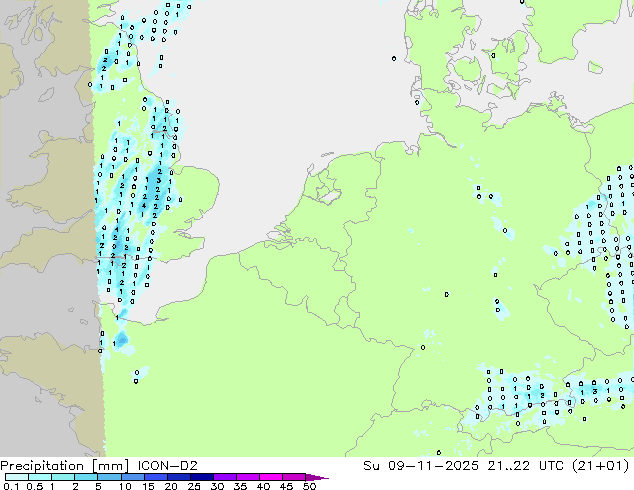Screen dimensions: 634x490
Task: Click the 'ICON-D2' model label
Action: coord(167,466)
